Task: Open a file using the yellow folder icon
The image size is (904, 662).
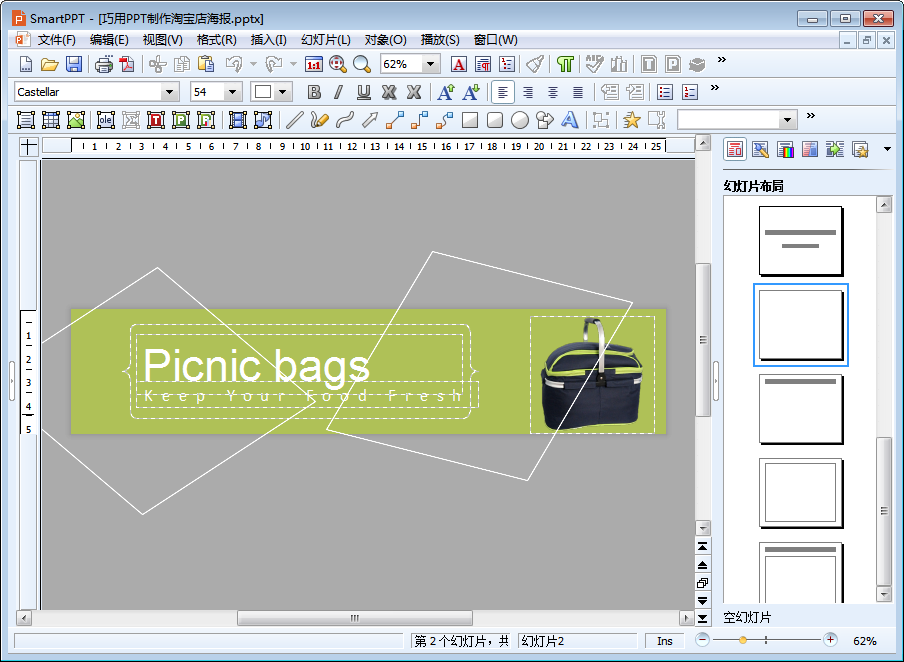Action: point(50,64)
